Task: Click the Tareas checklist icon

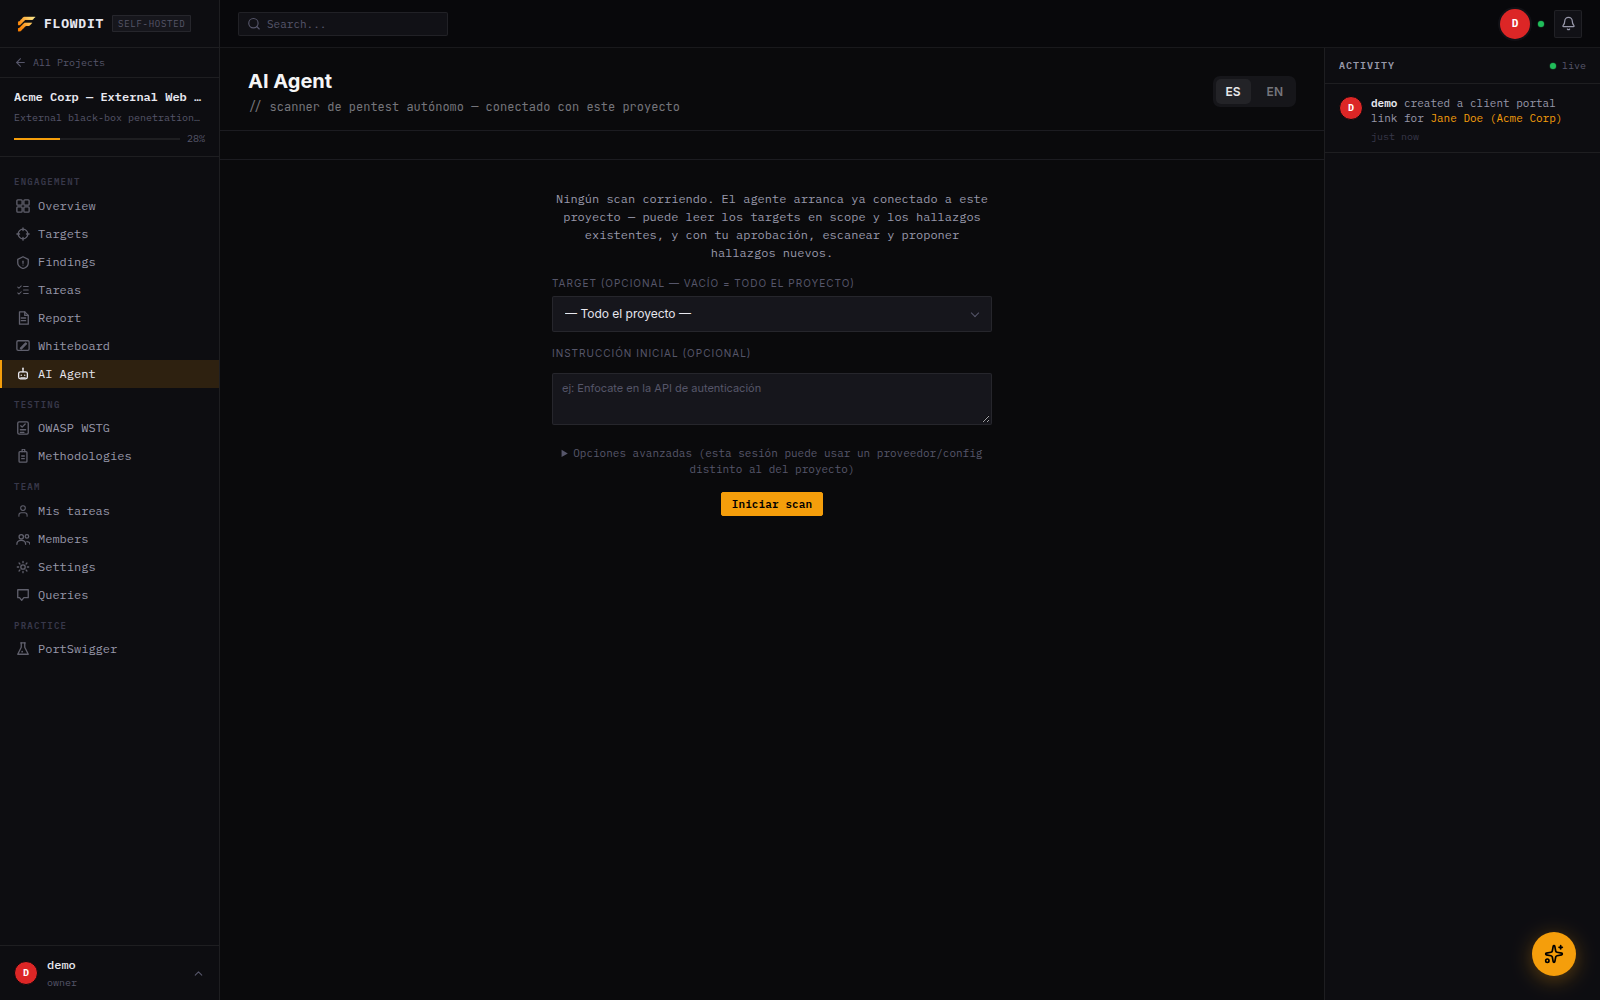Action: (x=23, y=290)
